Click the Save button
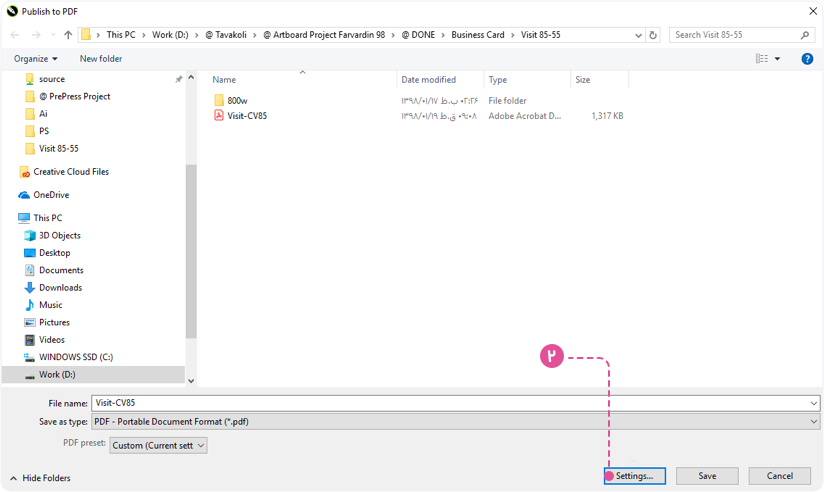The width and height of the screenshot is (824, 492). click(707, 476)
